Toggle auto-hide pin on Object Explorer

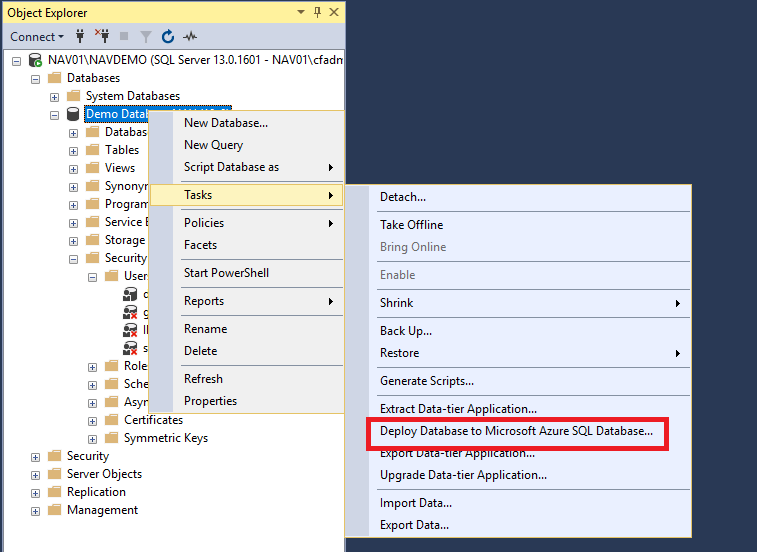tap(317, 12)
